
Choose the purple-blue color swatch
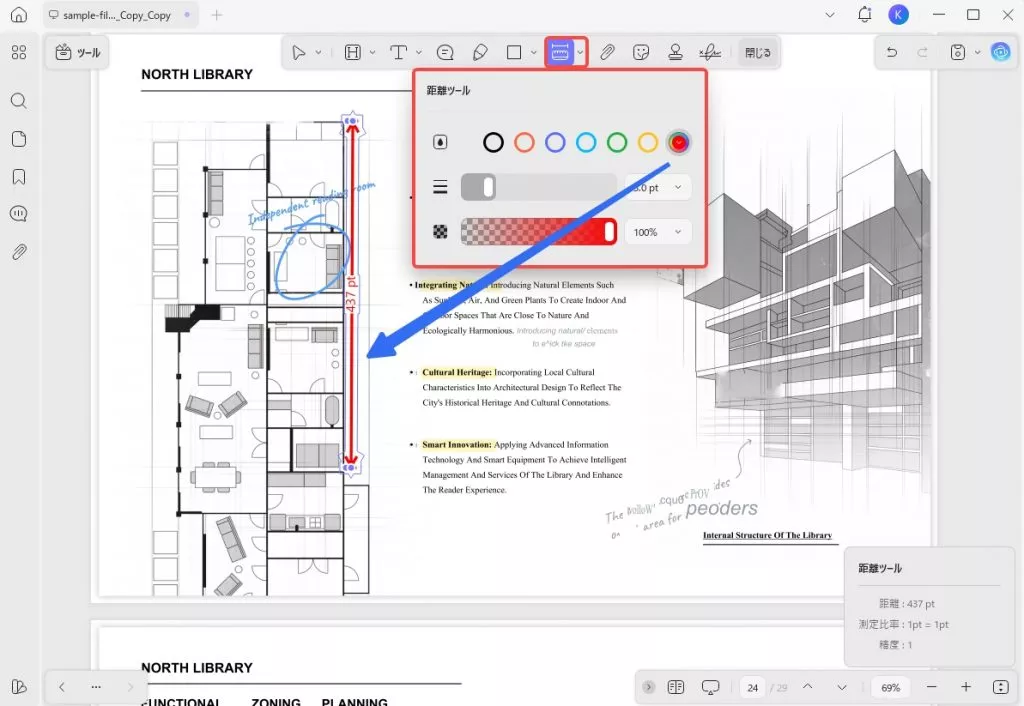point(555,142)
